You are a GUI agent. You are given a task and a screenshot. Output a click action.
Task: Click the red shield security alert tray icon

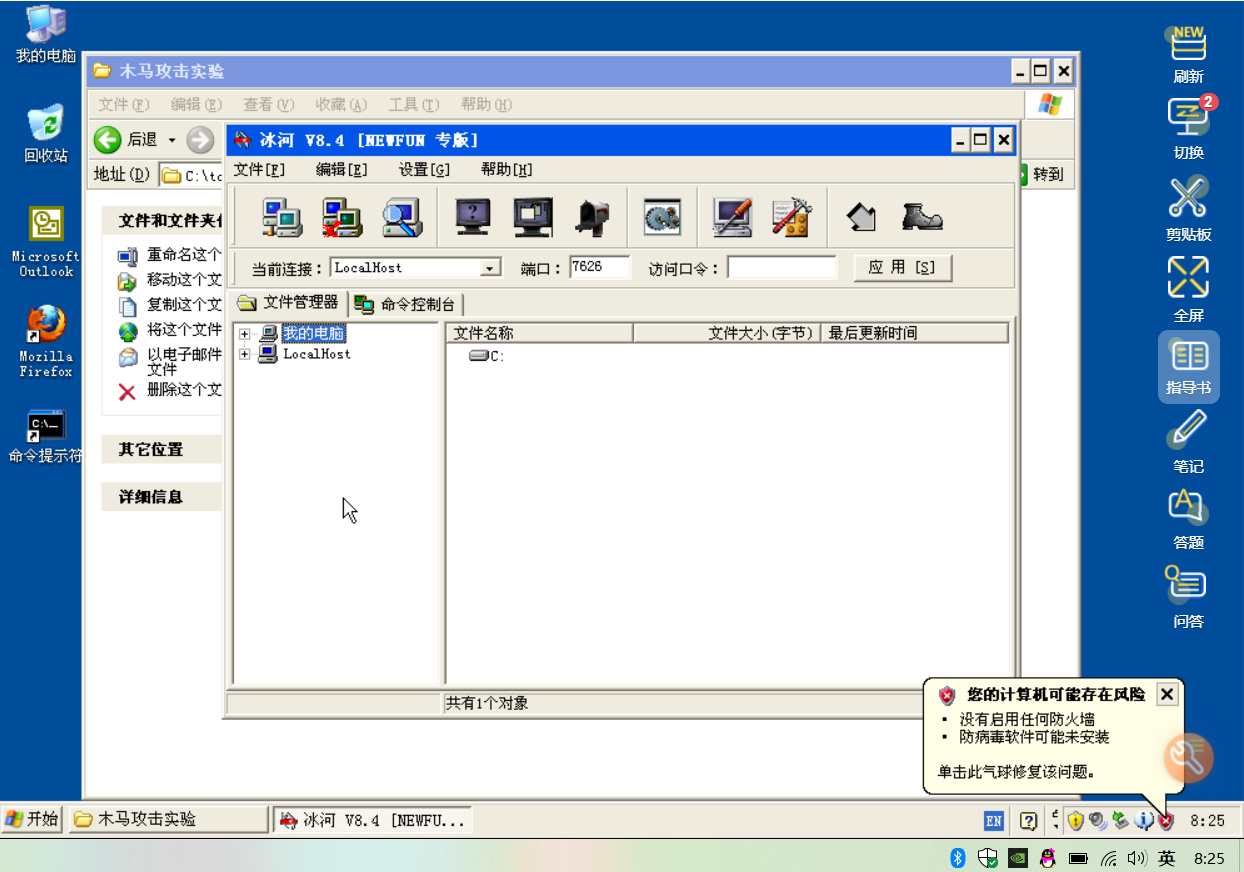[x=1165, y=821]
